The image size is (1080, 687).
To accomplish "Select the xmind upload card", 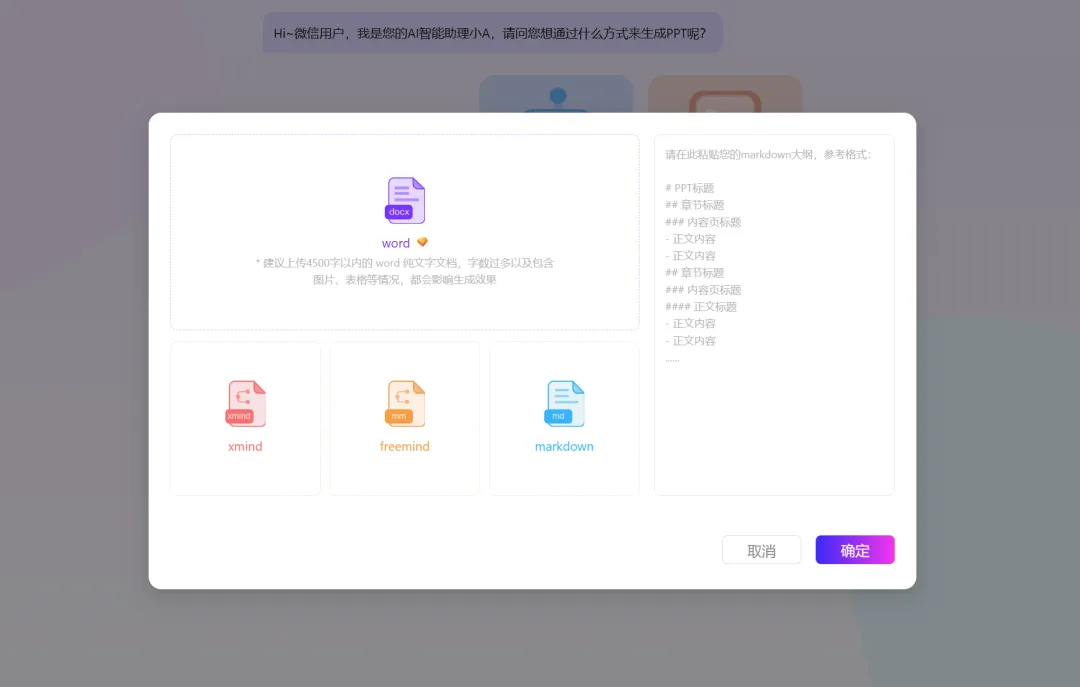I will (245, 418).
